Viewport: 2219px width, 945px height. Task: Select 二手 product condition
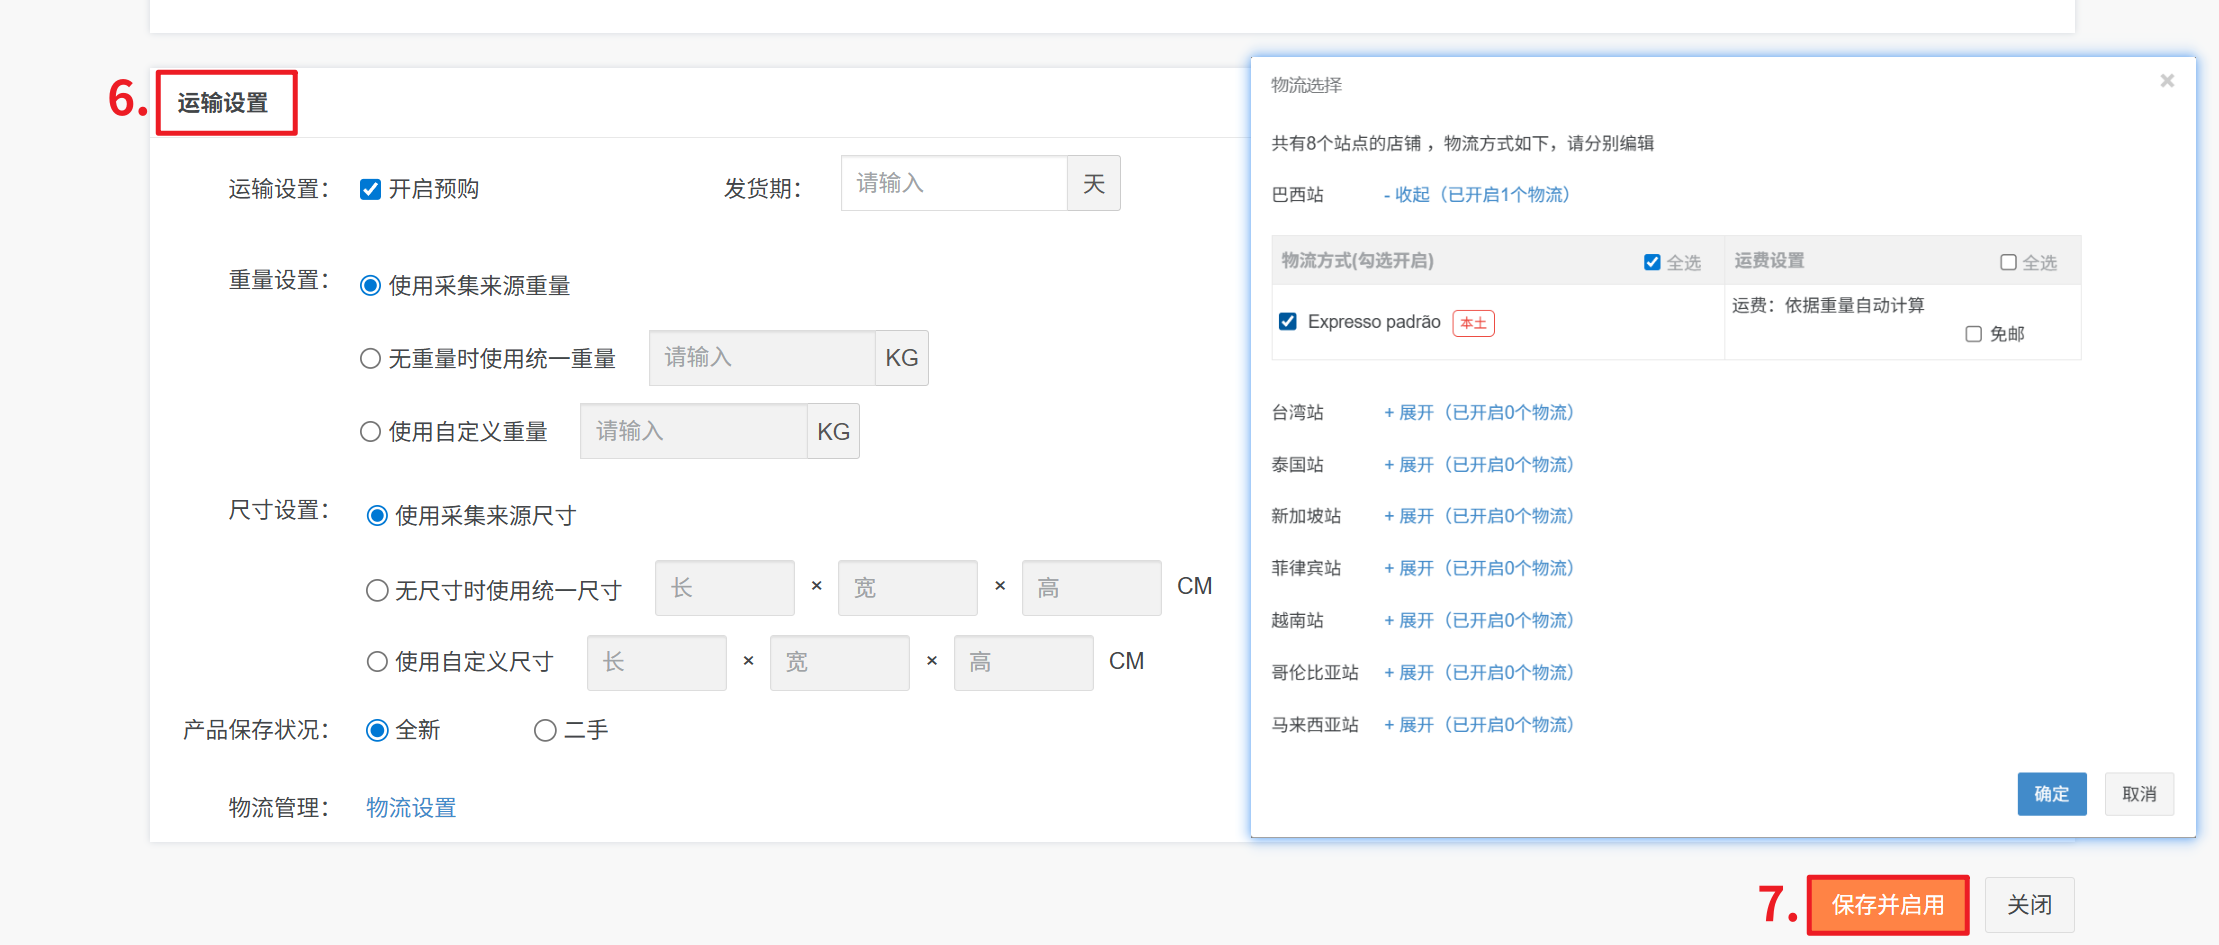click(x=545, y=731)
